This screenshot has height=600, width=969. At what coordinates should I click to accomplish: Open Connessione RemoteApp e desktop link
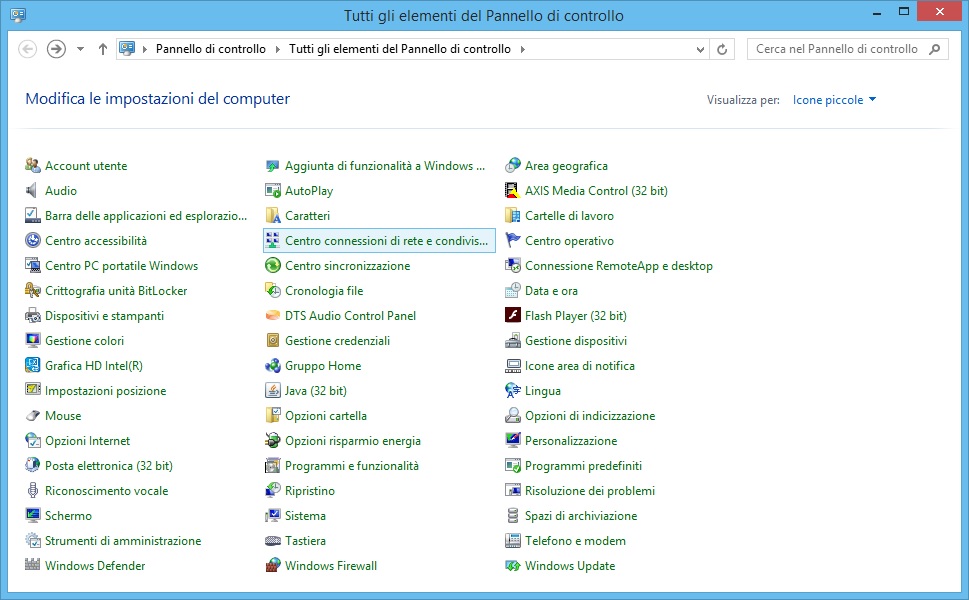point(619,266)
